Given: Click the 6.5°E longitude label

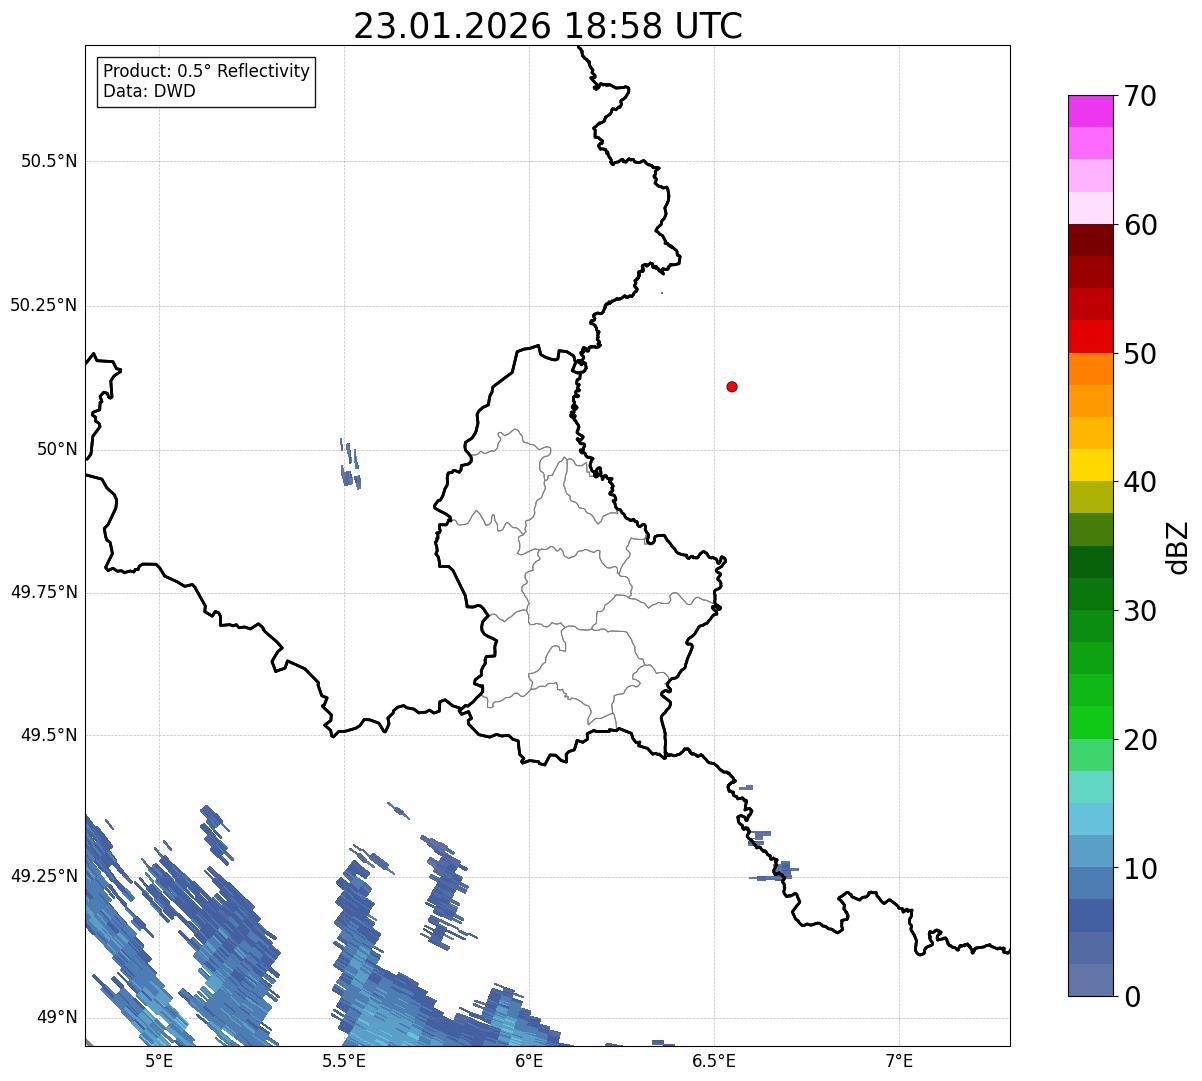Looking at the screenshot, I should tap(714, 1061).
